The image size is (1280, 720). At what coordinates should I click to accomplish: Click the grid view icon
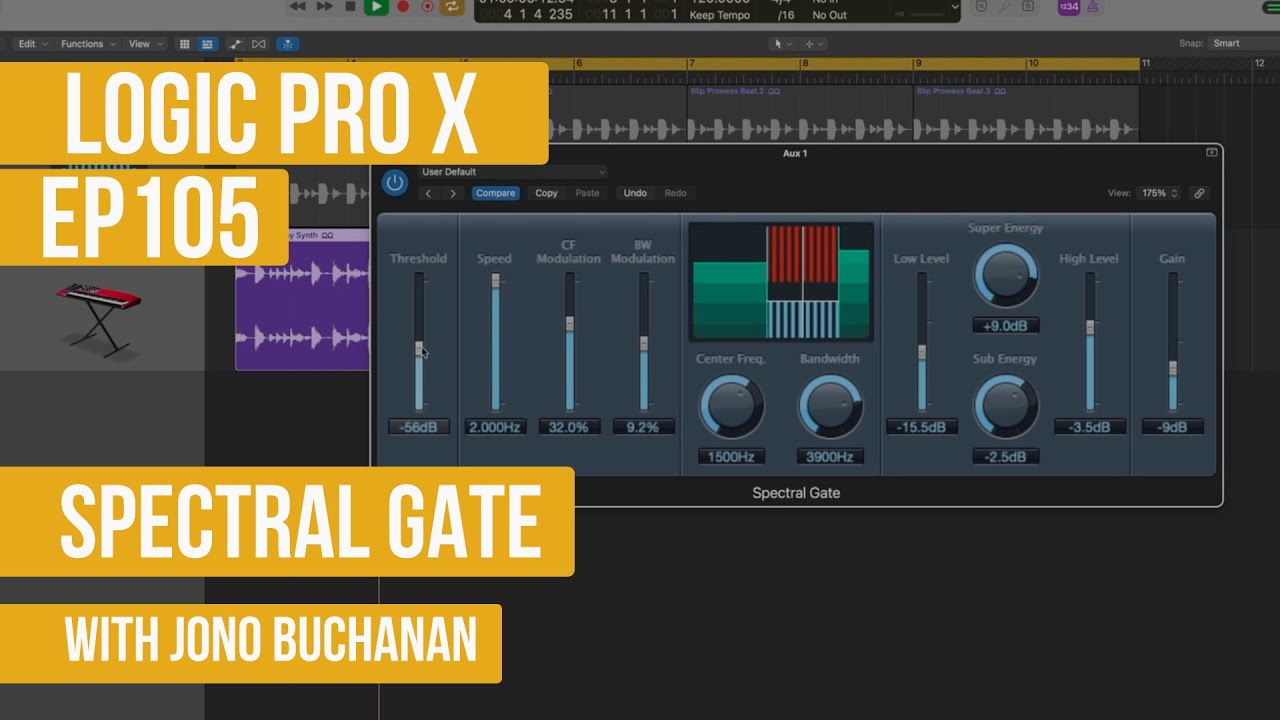tap(184, 44)
